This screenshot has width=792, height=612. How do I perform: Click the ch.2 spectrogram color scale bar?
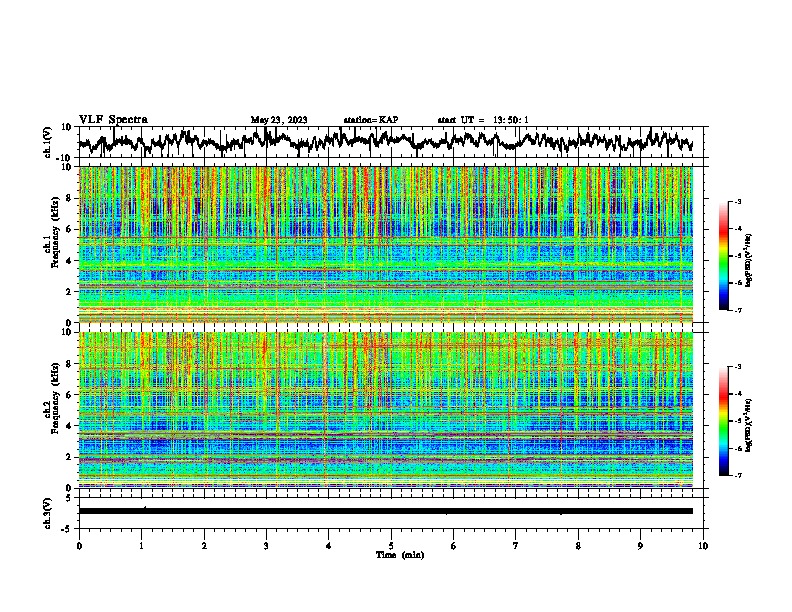[723, 421]
